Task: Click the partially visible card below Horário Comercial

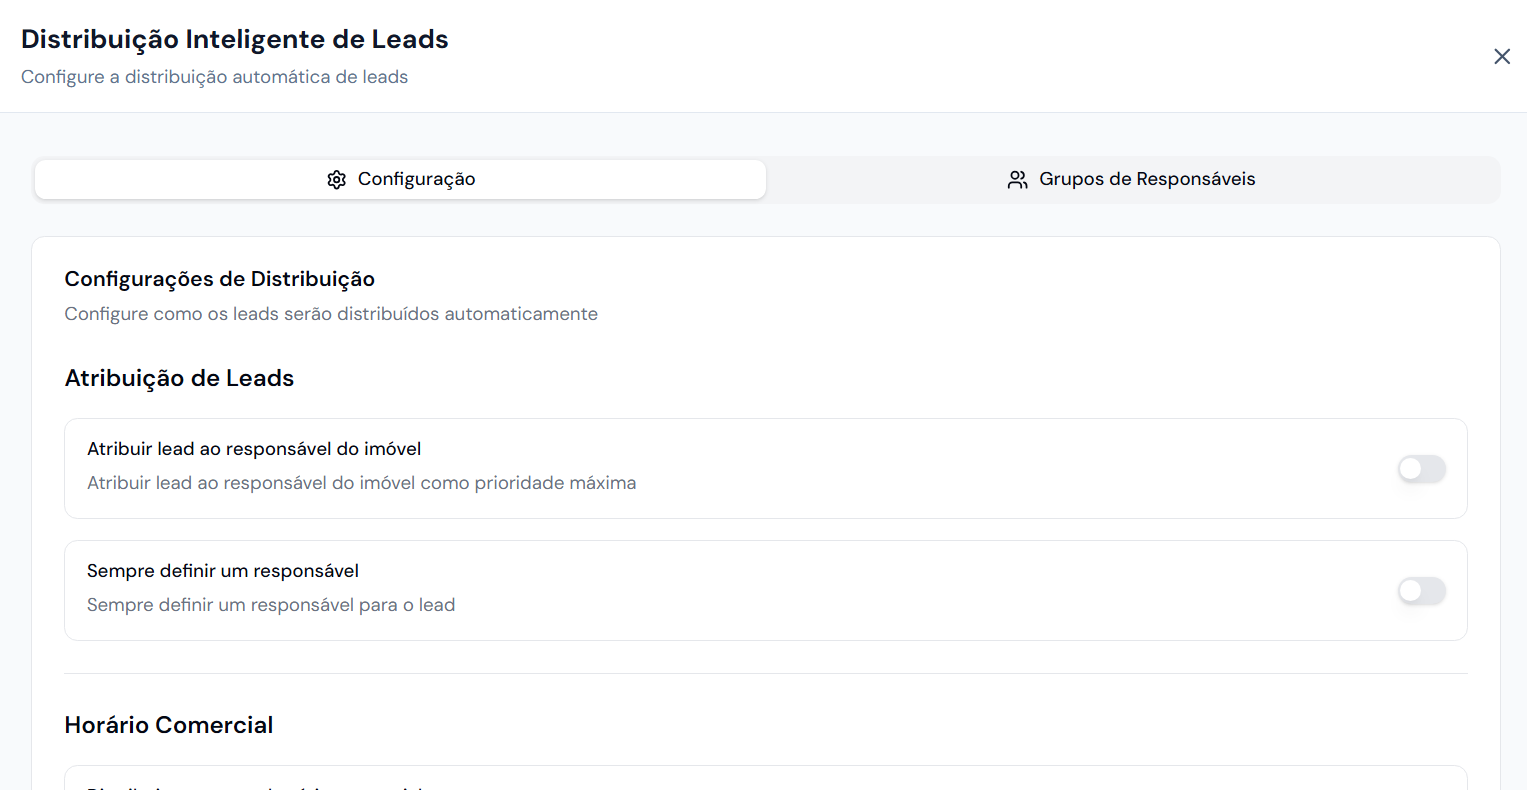Action: (x=765, y=779)
